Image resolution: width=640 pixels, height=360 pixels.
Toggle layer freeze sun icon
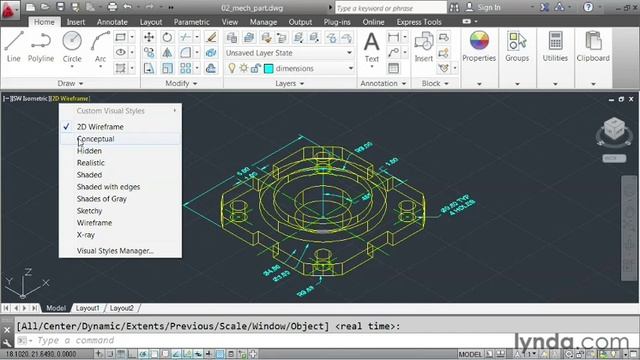[244, 68]
